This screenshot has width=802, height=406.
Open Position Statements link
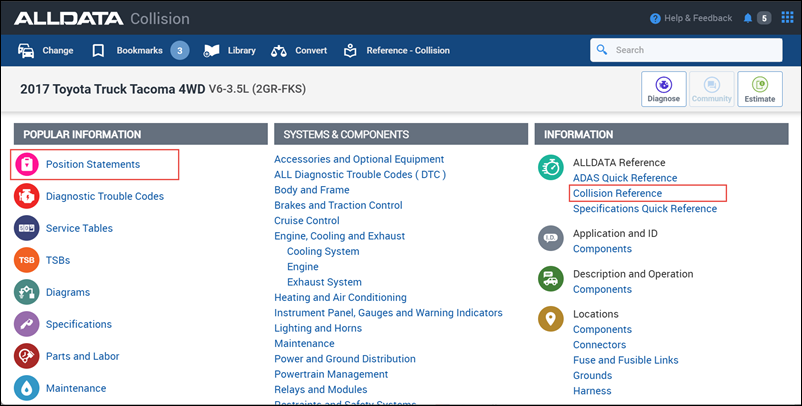click(93, 164)
